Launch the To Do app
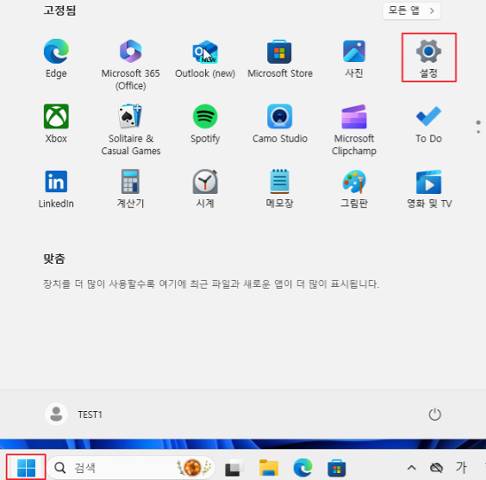 (429, 124)
